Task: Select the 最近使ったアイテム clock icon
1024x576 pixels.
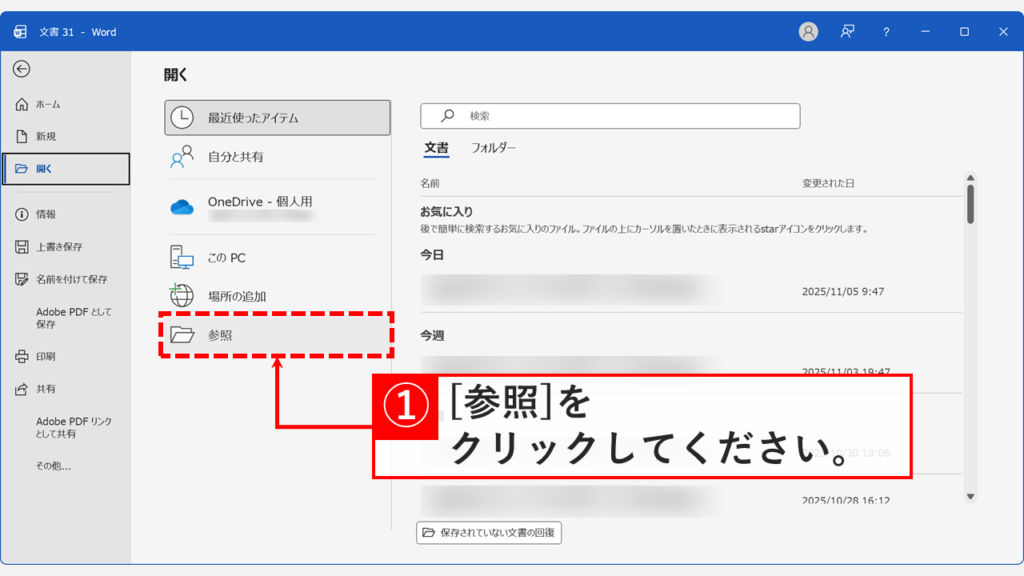Action: (x=182, y=117)
